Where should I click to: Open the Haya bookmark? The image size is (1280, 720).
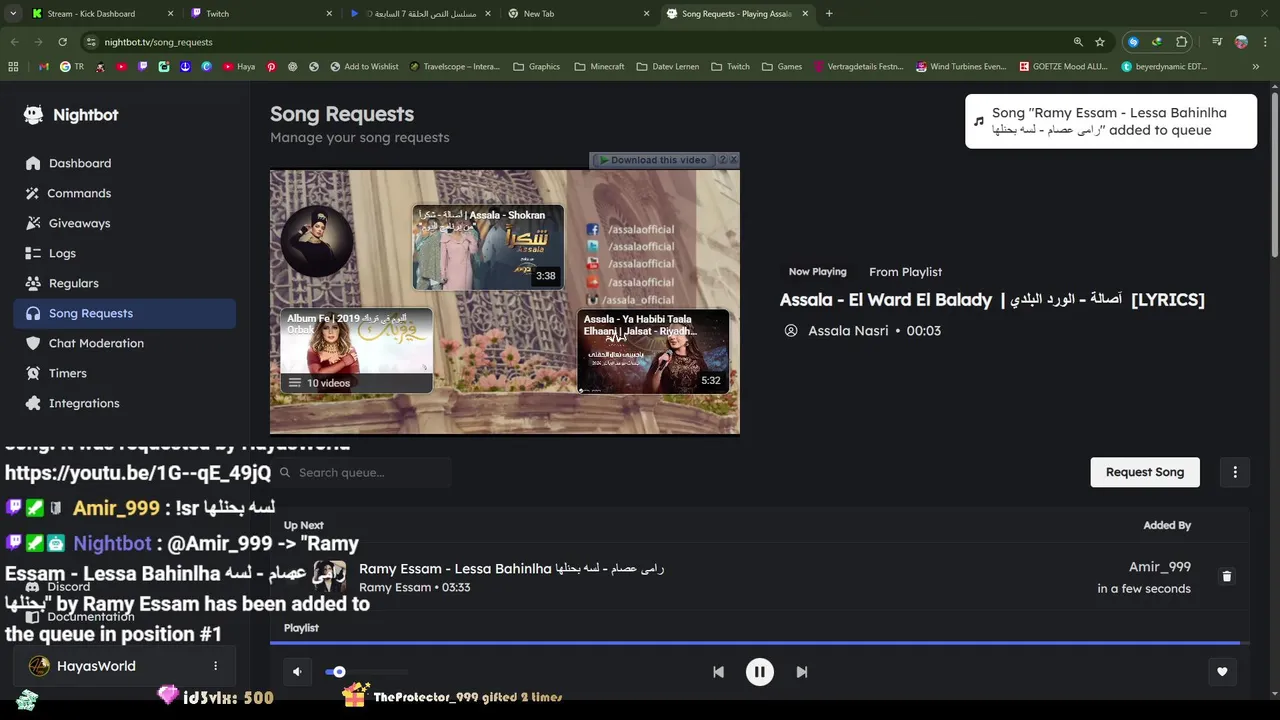tap(239, 67)
